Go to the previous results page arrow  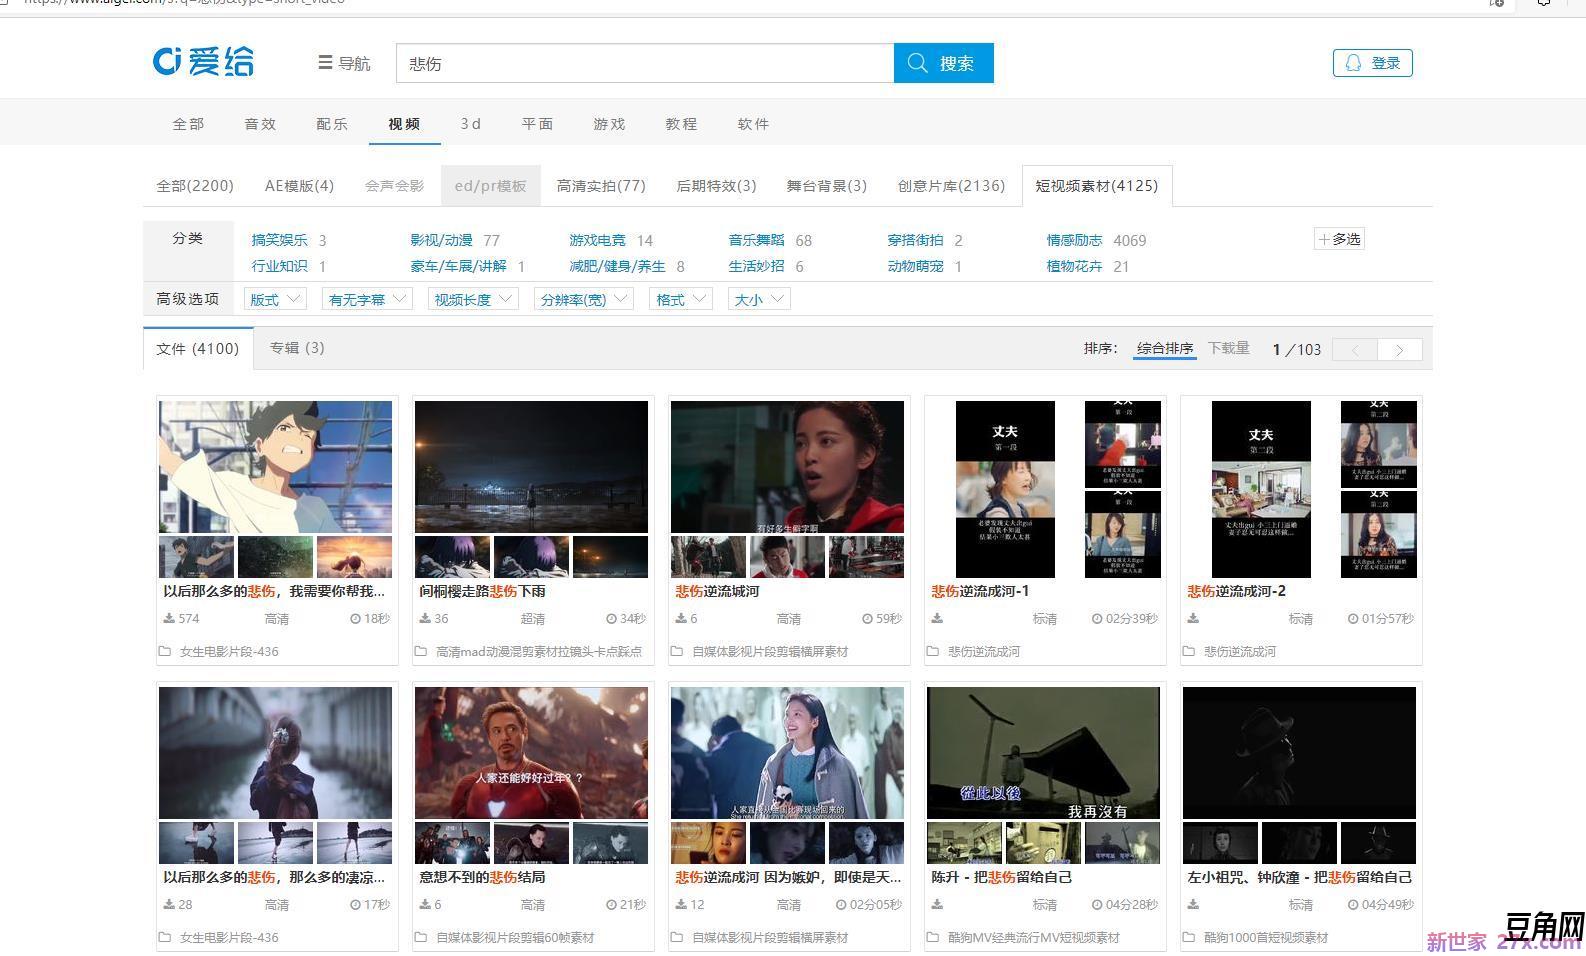tap(1355, 349)
